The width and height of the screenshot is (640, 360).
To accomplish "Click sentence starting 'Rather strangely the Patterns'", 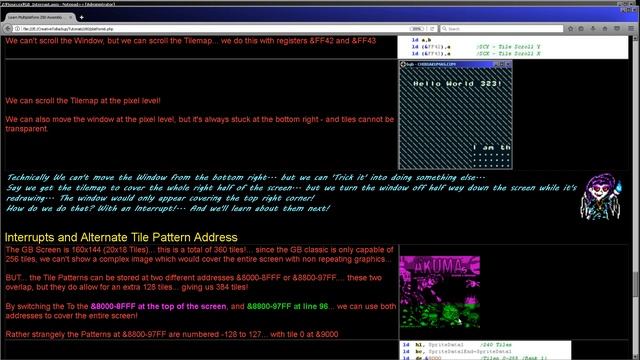I will click(172, 334).
